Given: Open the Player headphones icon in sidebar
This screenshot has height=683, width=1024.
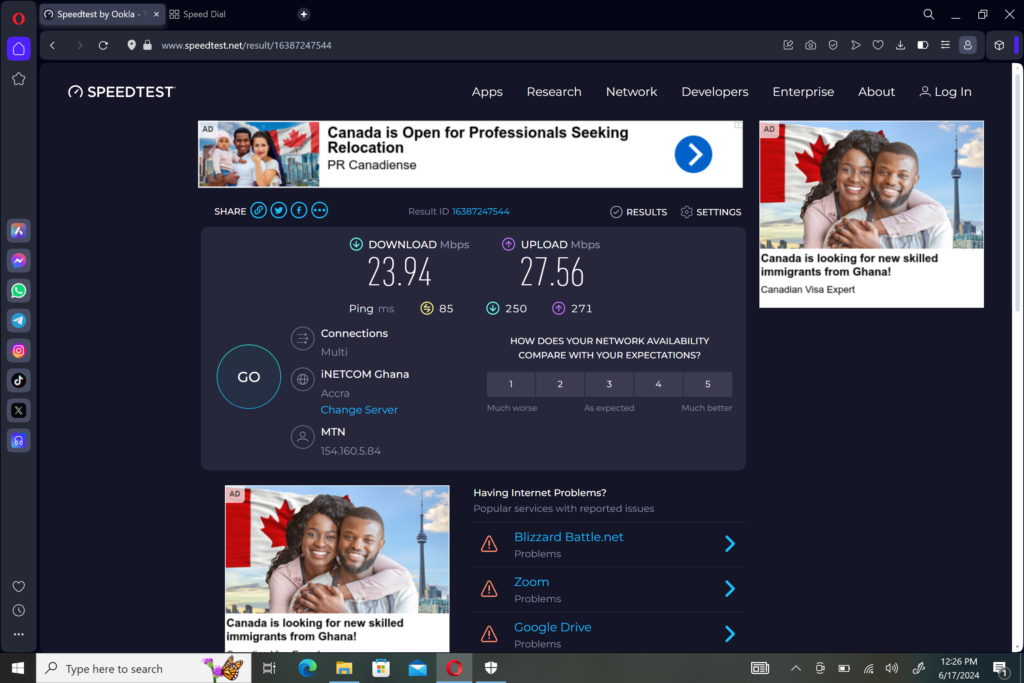Looking at the screenshot, I should tap(18, 440).
